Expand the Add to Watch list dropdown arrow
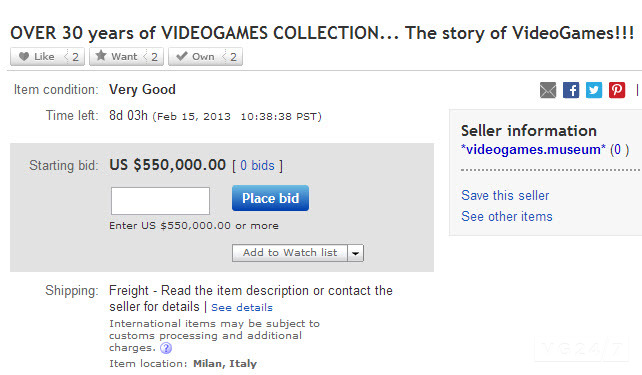642x375 pixels. coord(355,253)
